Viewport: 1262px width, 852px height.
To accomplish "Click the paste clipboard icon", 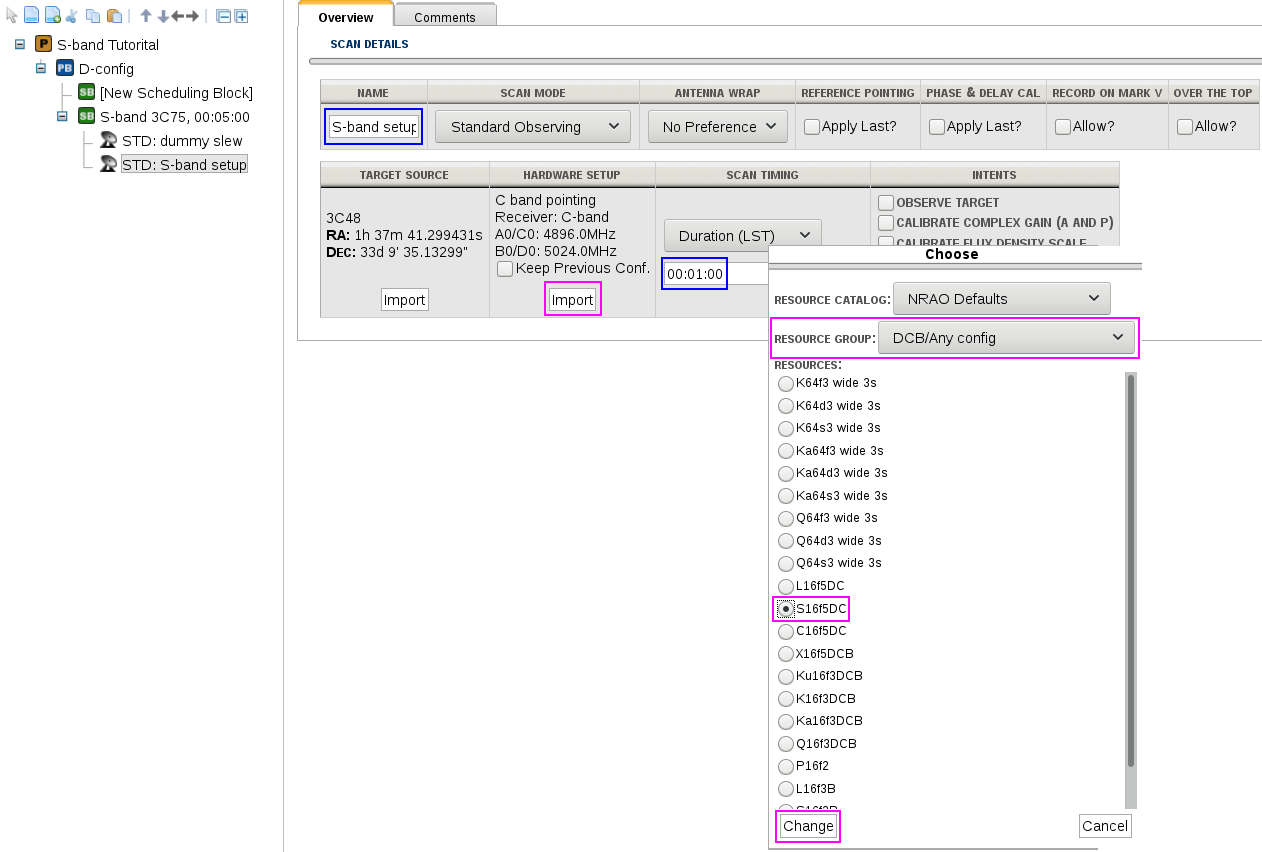I will [x=114, y=16].
